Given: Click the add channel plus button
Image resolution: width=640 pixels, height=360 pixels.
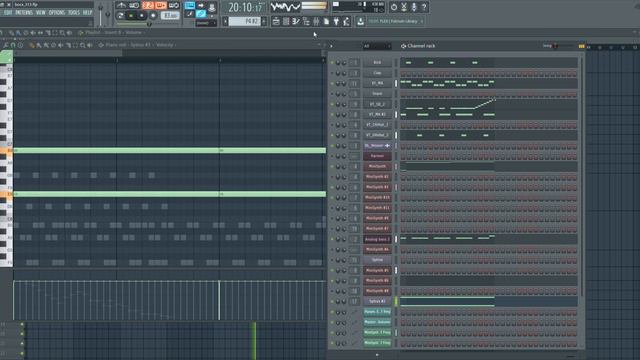Looking at the screenshot, I should tap(377, 355).
